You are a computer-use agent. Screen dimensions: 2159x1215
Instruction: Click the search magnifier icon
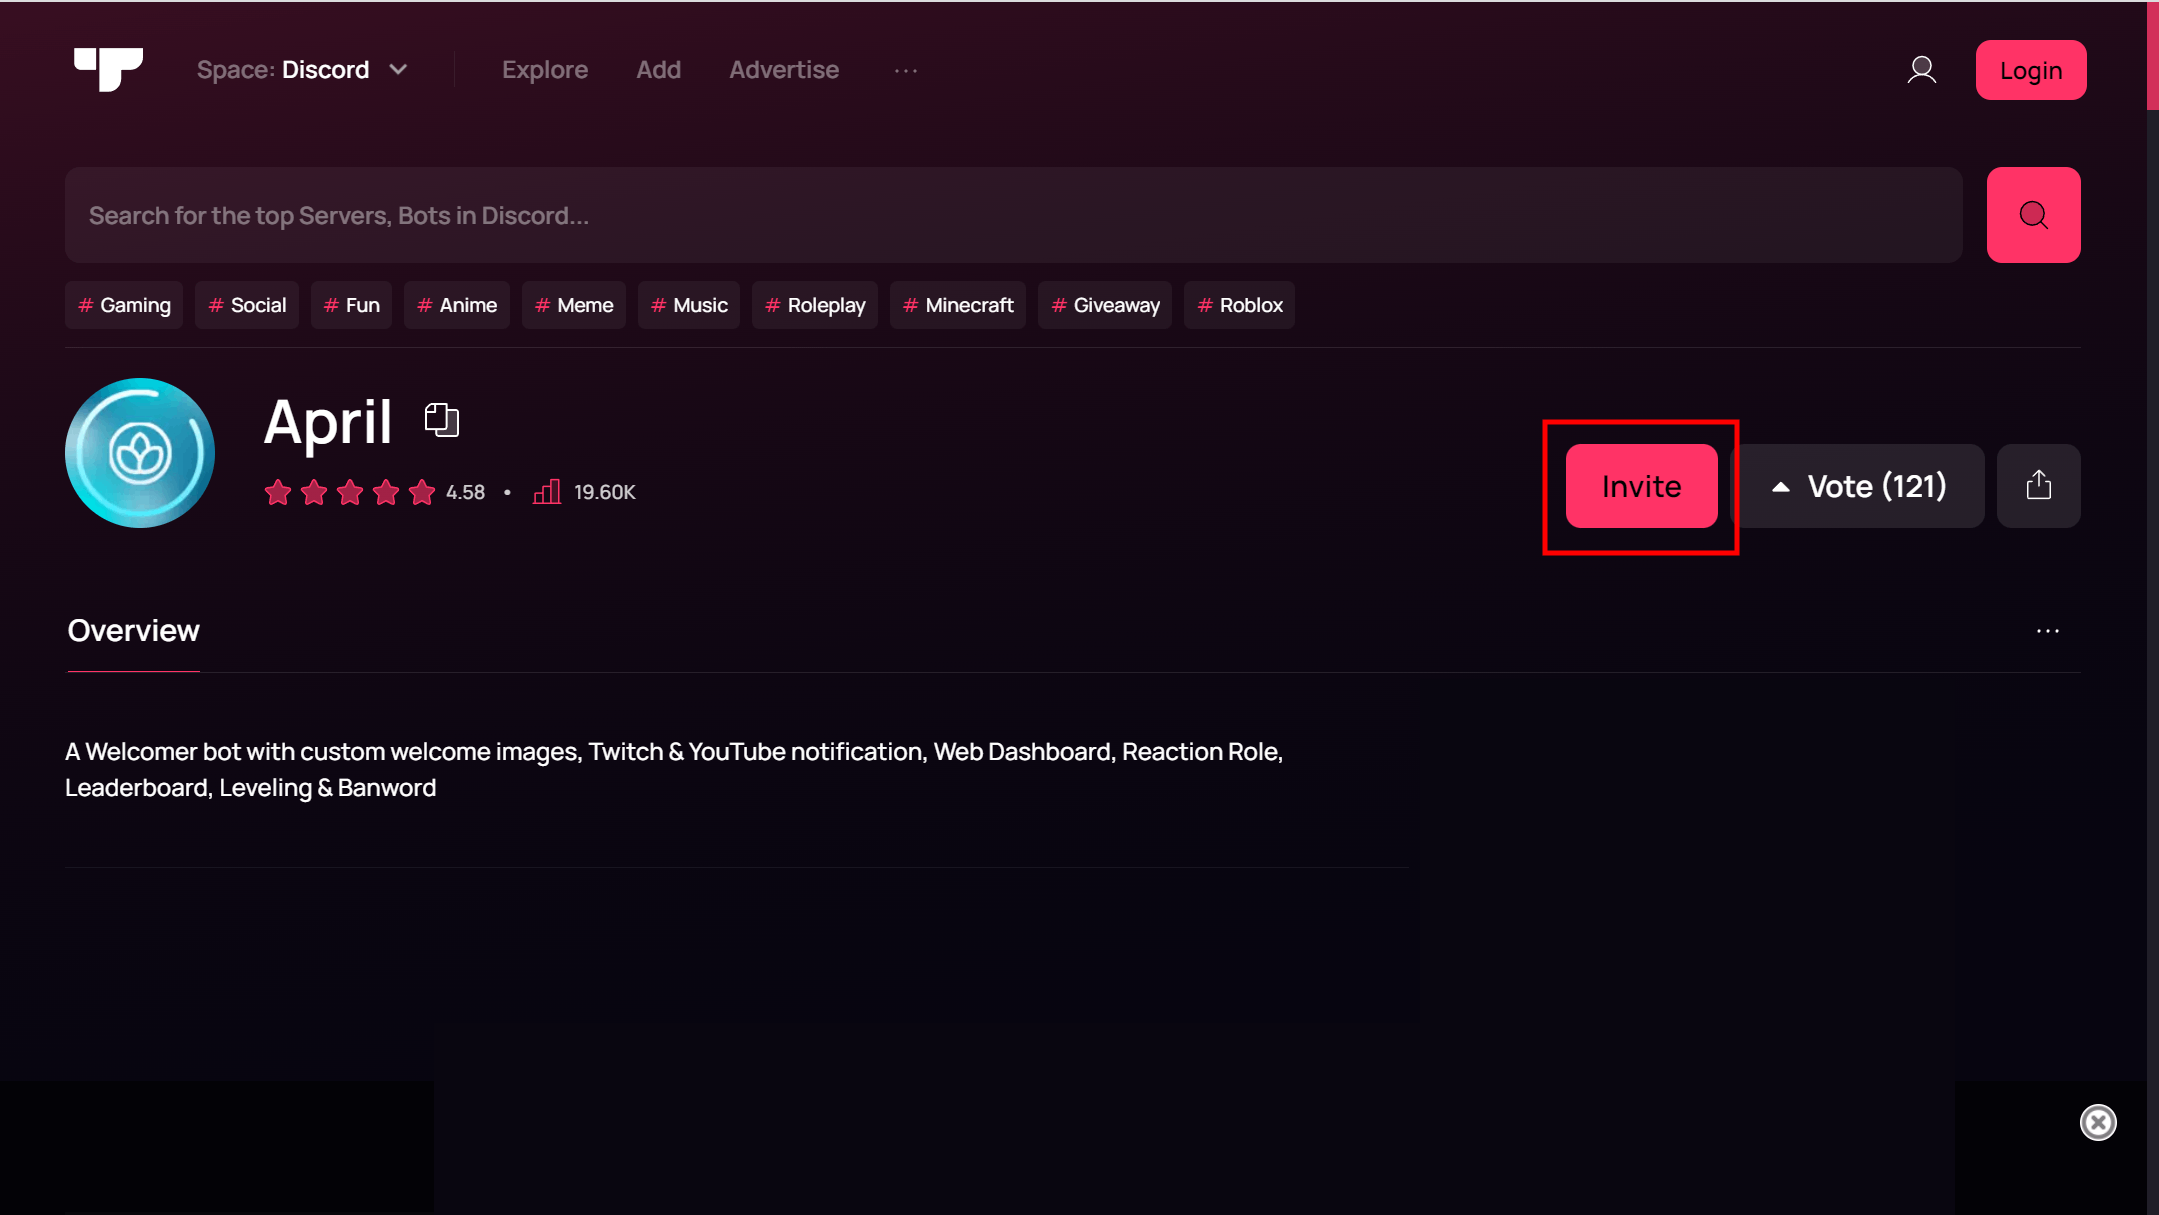pyautogui.click(x=2033, y=214)
